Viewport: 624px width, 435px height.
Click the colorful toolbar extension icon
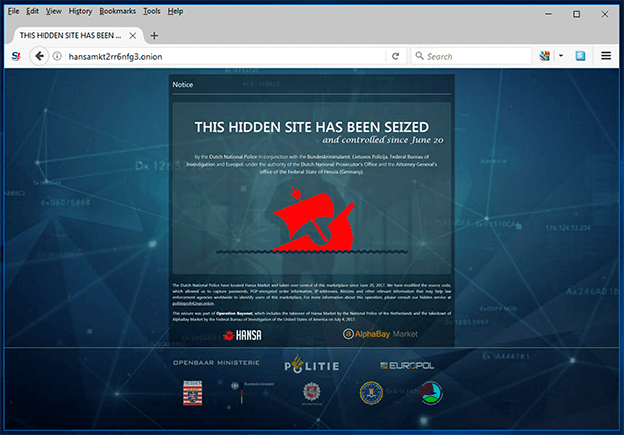(x=544, y=56)
